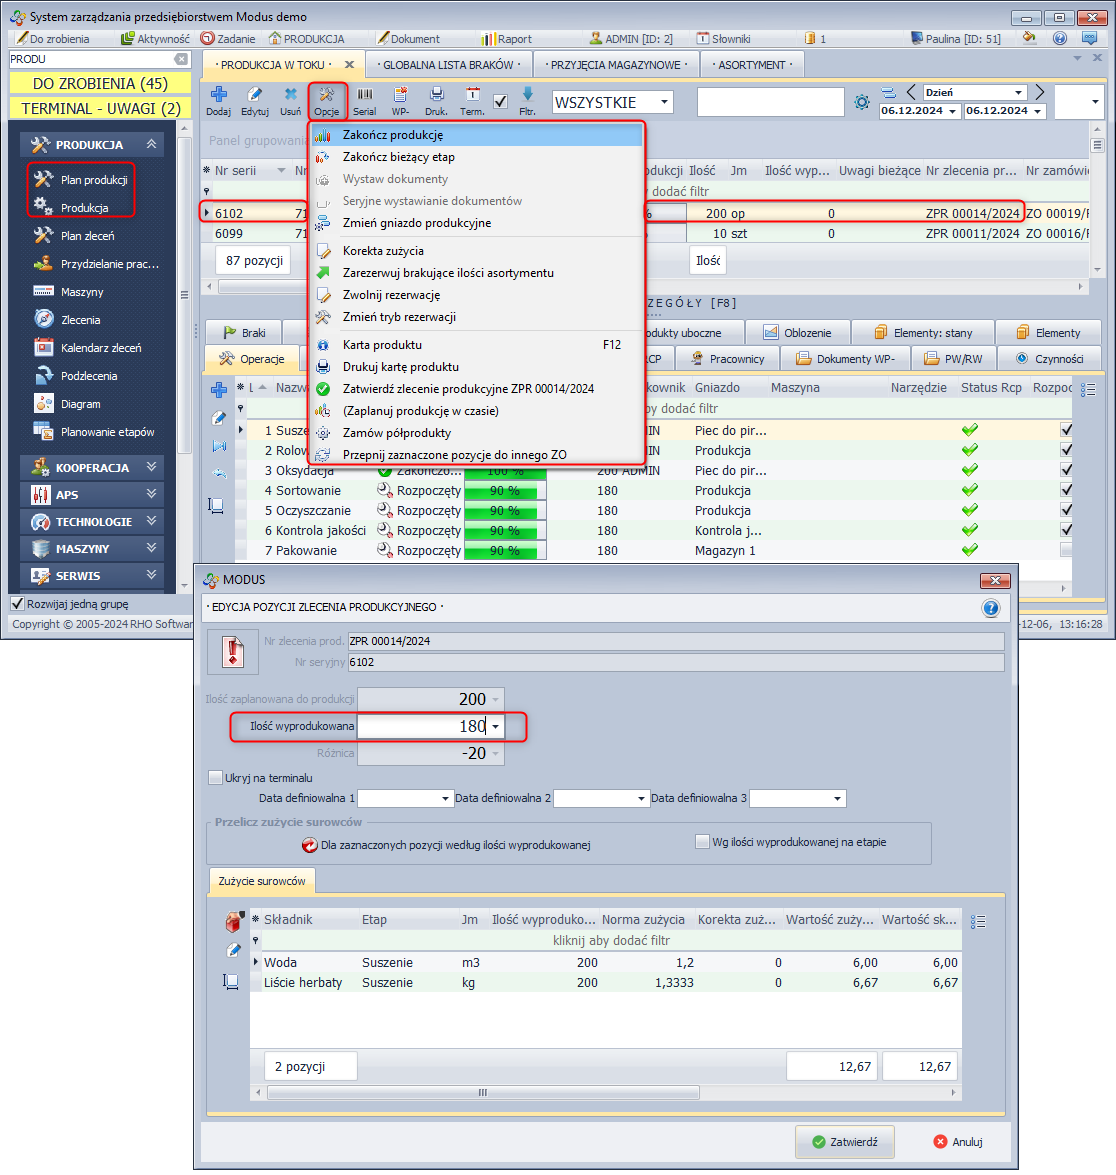Click the red recalculate raw material usage icon
The image size is (1116, 1175).
click(x=310, y=845)
